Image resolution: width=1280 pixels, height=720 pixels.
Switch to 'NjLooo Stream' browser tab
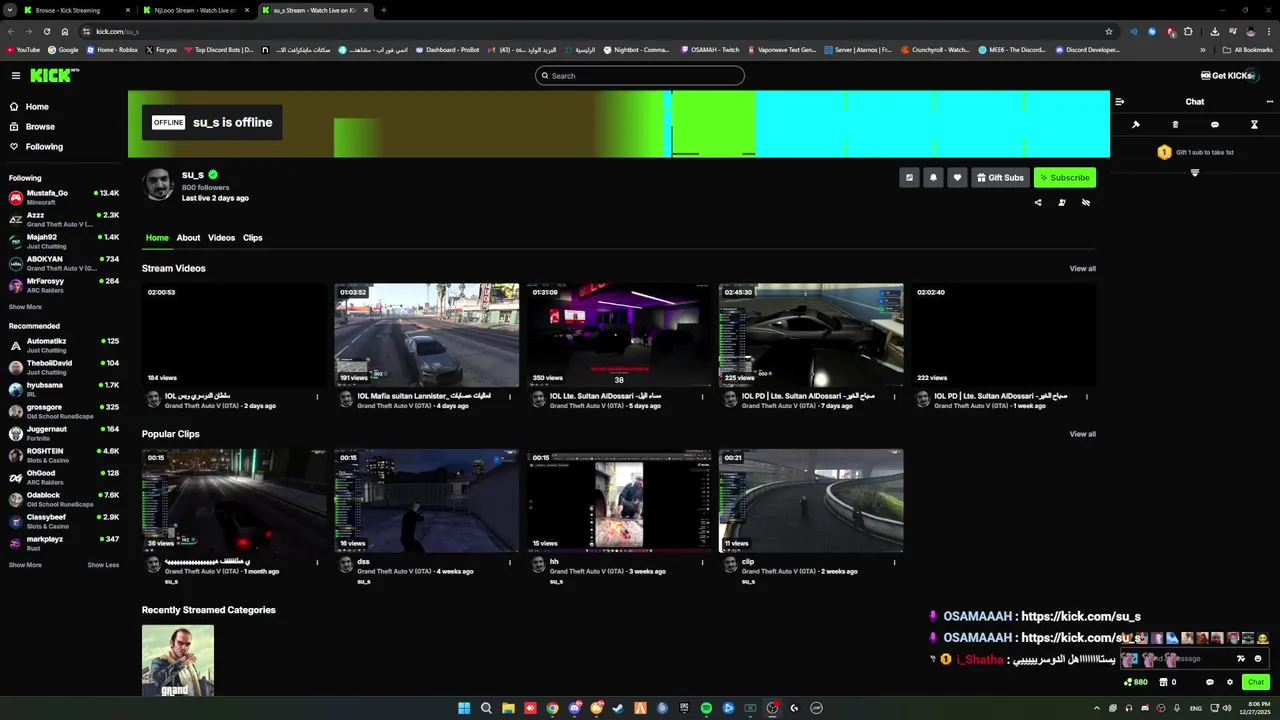pyautogui.click(x=194, y=10)
